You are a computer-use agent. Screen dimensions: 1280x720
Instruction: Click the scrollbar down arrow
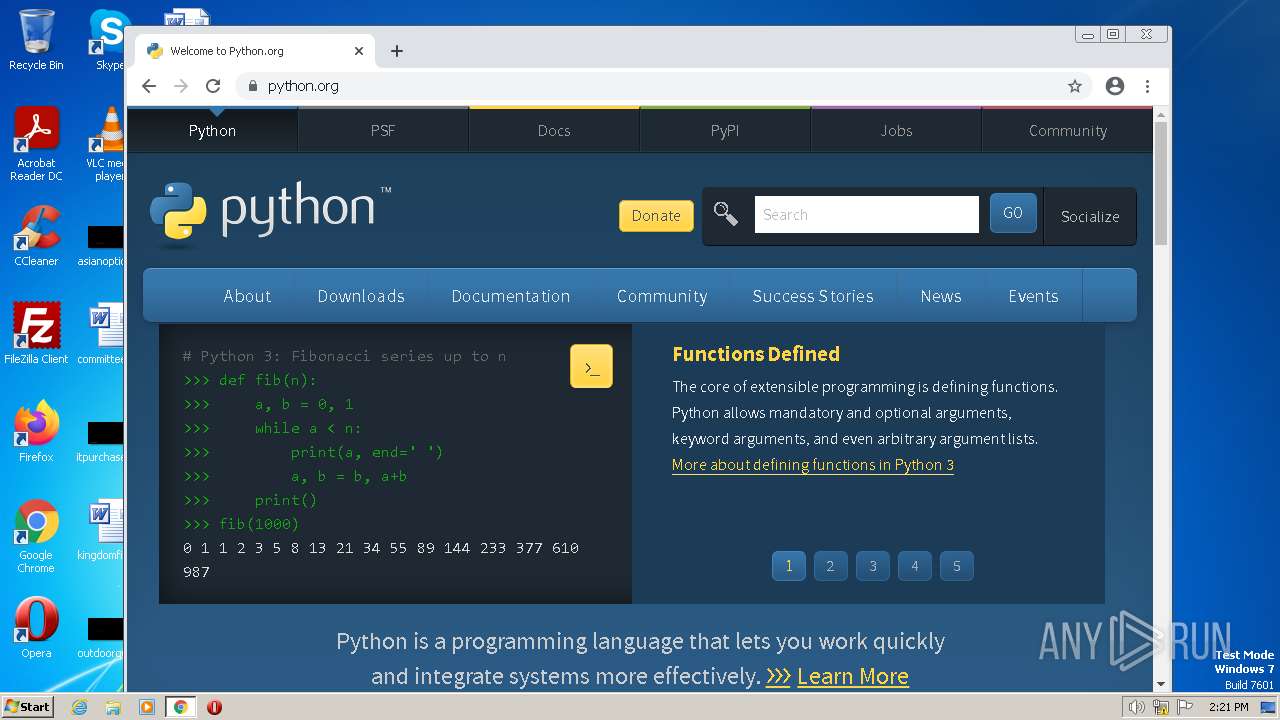[1161, 685]
